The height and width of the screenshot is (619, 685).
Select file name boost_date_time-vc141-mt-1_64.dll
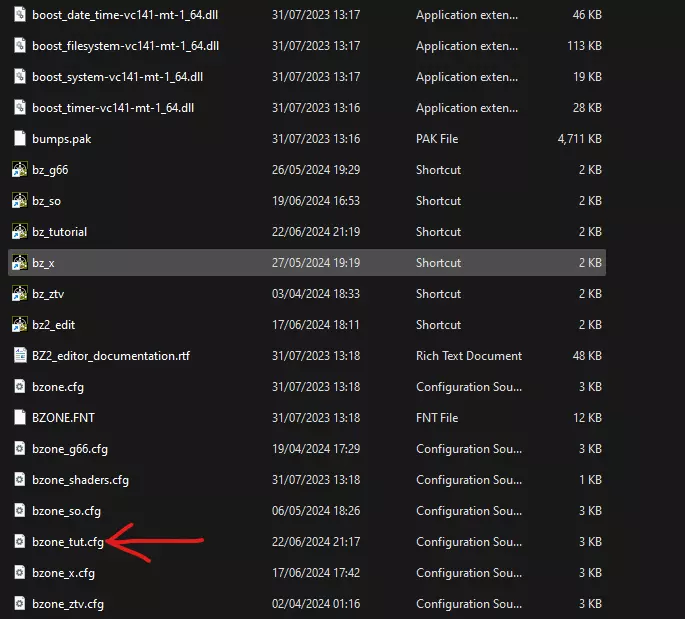[125, 15]
